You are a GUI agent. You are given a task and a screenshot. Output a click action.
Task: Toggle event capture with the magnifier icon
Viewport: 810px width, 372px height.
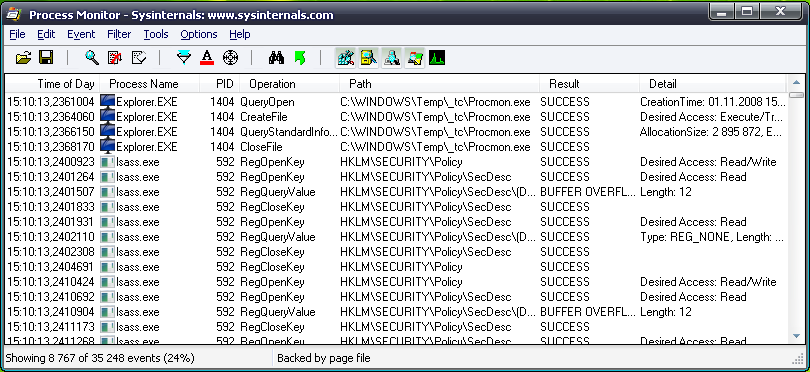(x=92, y=57)
